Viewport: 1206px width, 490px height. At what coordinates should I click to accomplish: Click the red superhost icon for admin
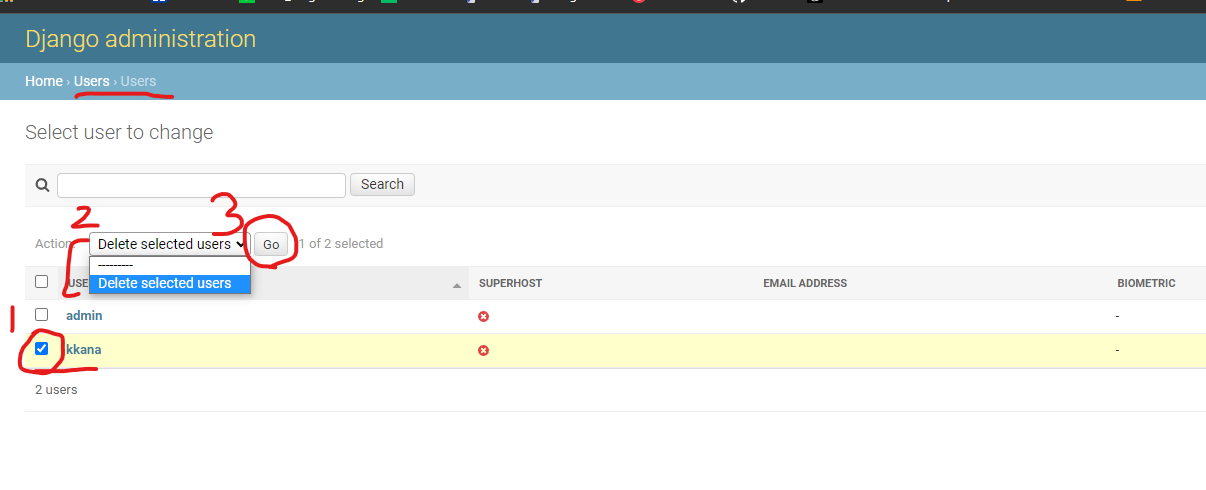484,316
